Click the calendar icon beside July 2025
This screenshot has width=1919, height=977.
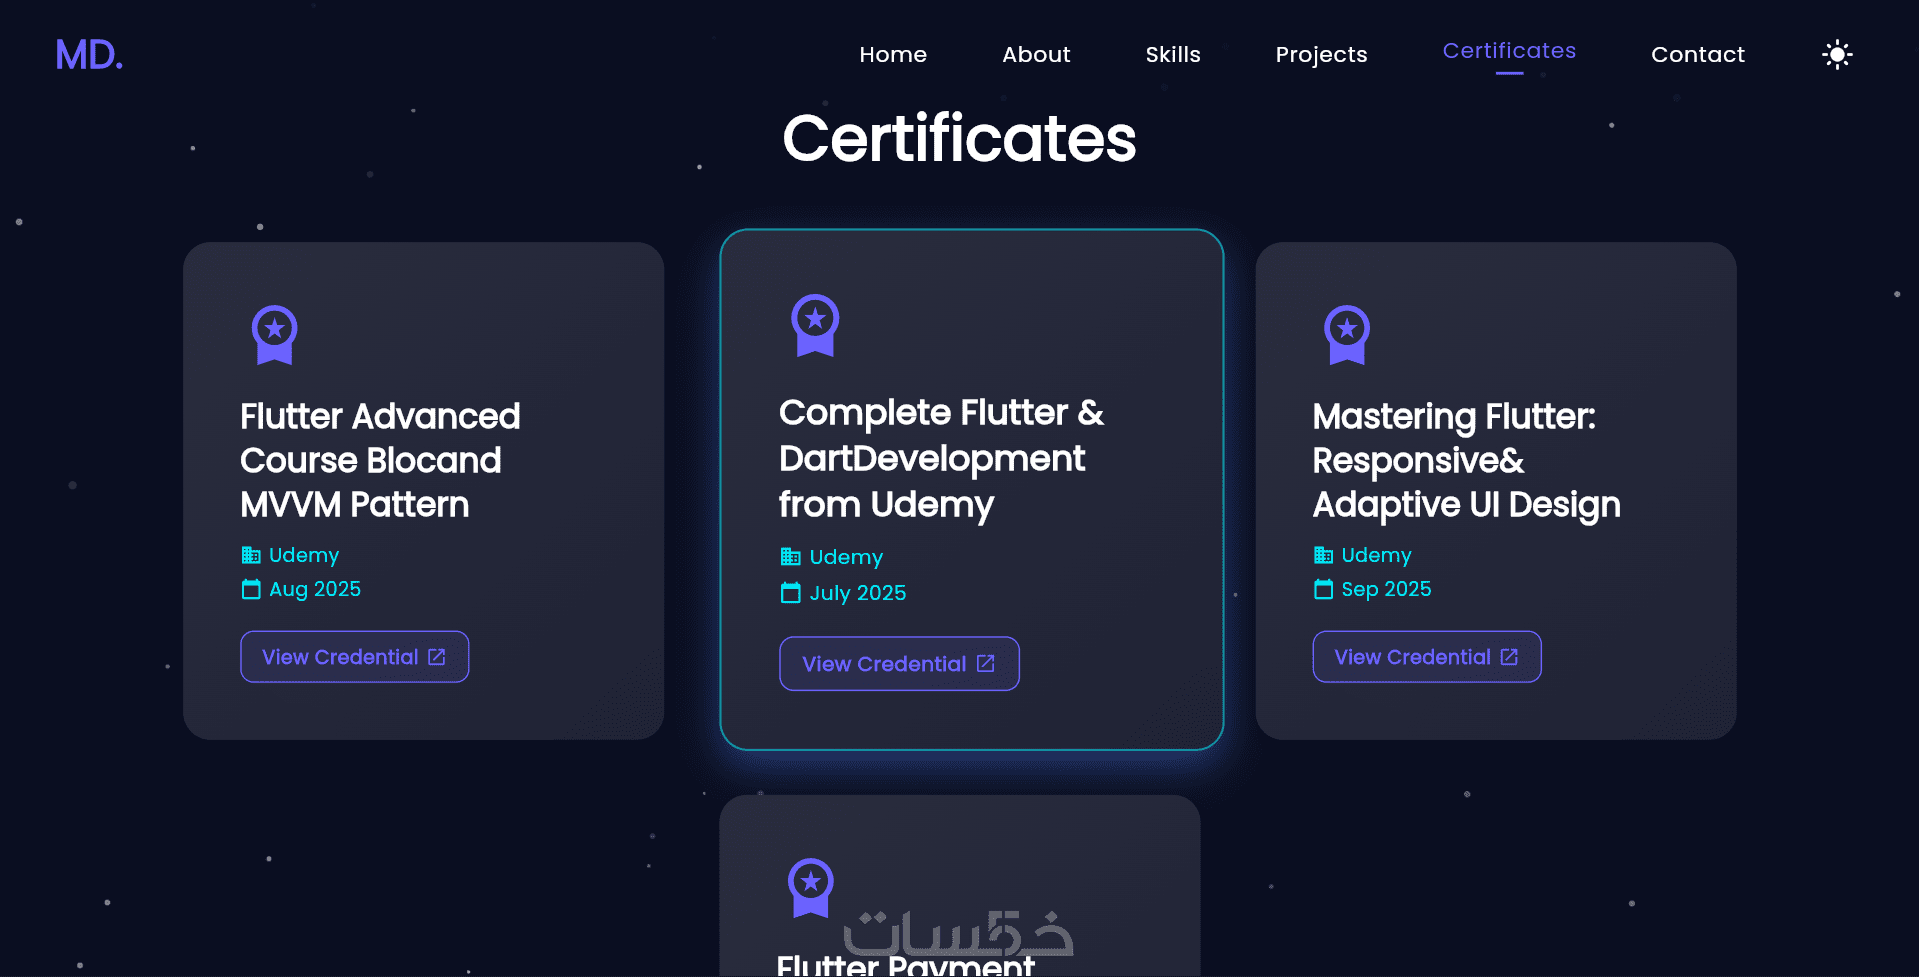pyautogui.click(x=790, y=593)
